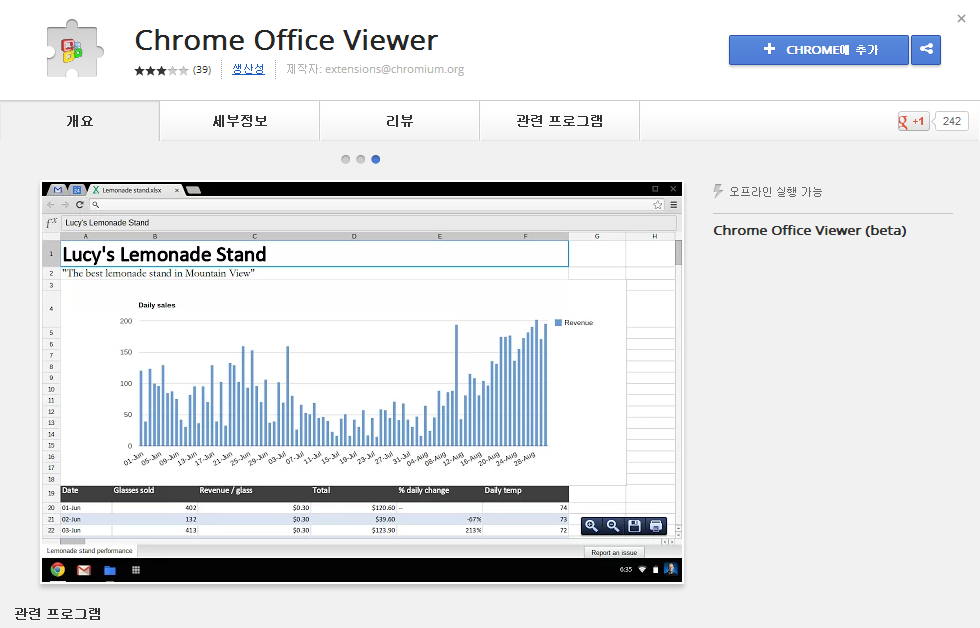Click the clock showing 6:35
Image resolution: width=980 pixels, height=628 pixels.
(626, 569)
